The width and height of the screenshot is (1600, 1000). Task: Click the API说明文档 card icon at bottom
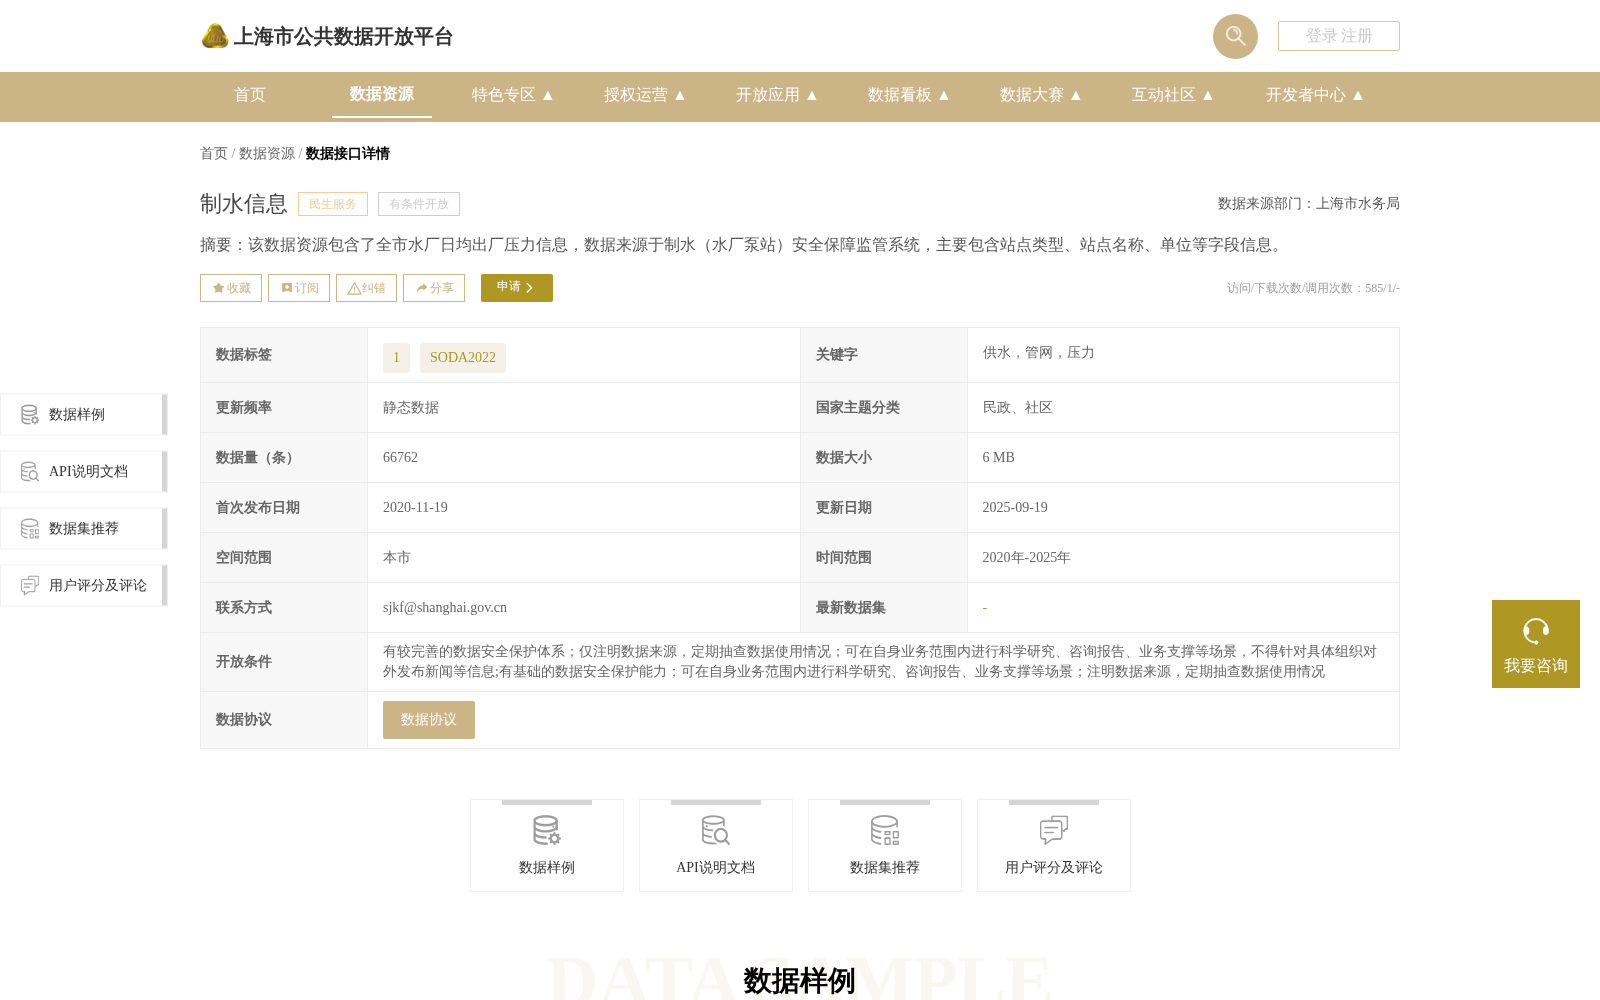[716, 831]
